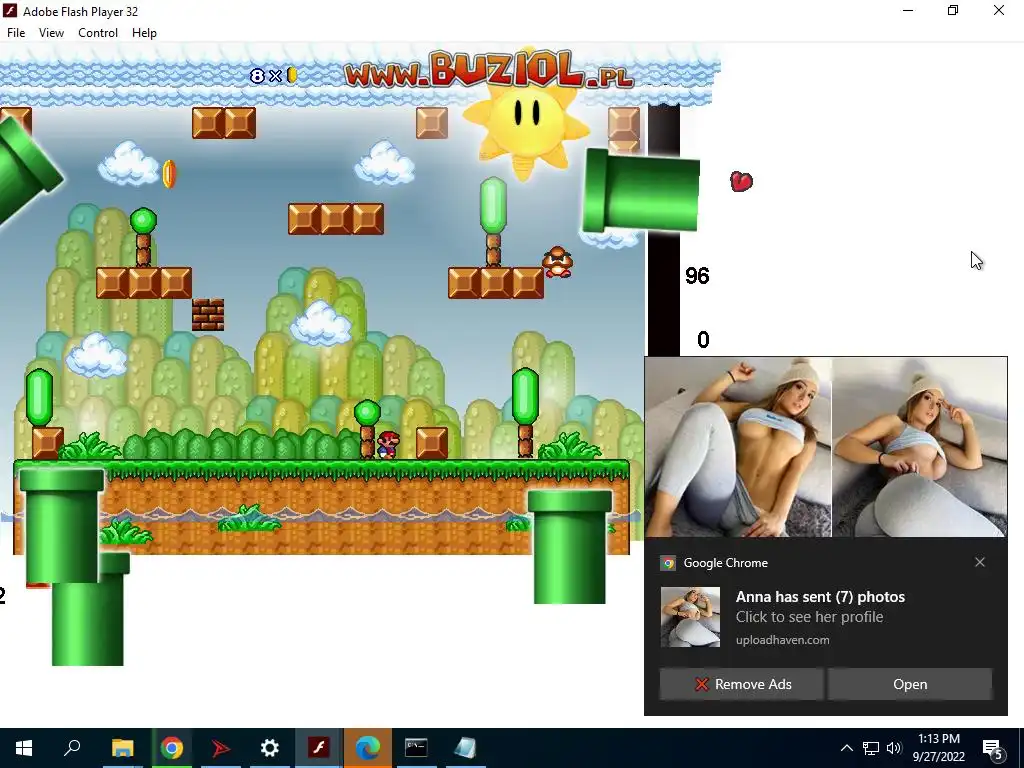The width and height of the screenshot is (1024, 768).
Task: Click the www.BUZIOL.pl logo
Action: coord(488,70)
